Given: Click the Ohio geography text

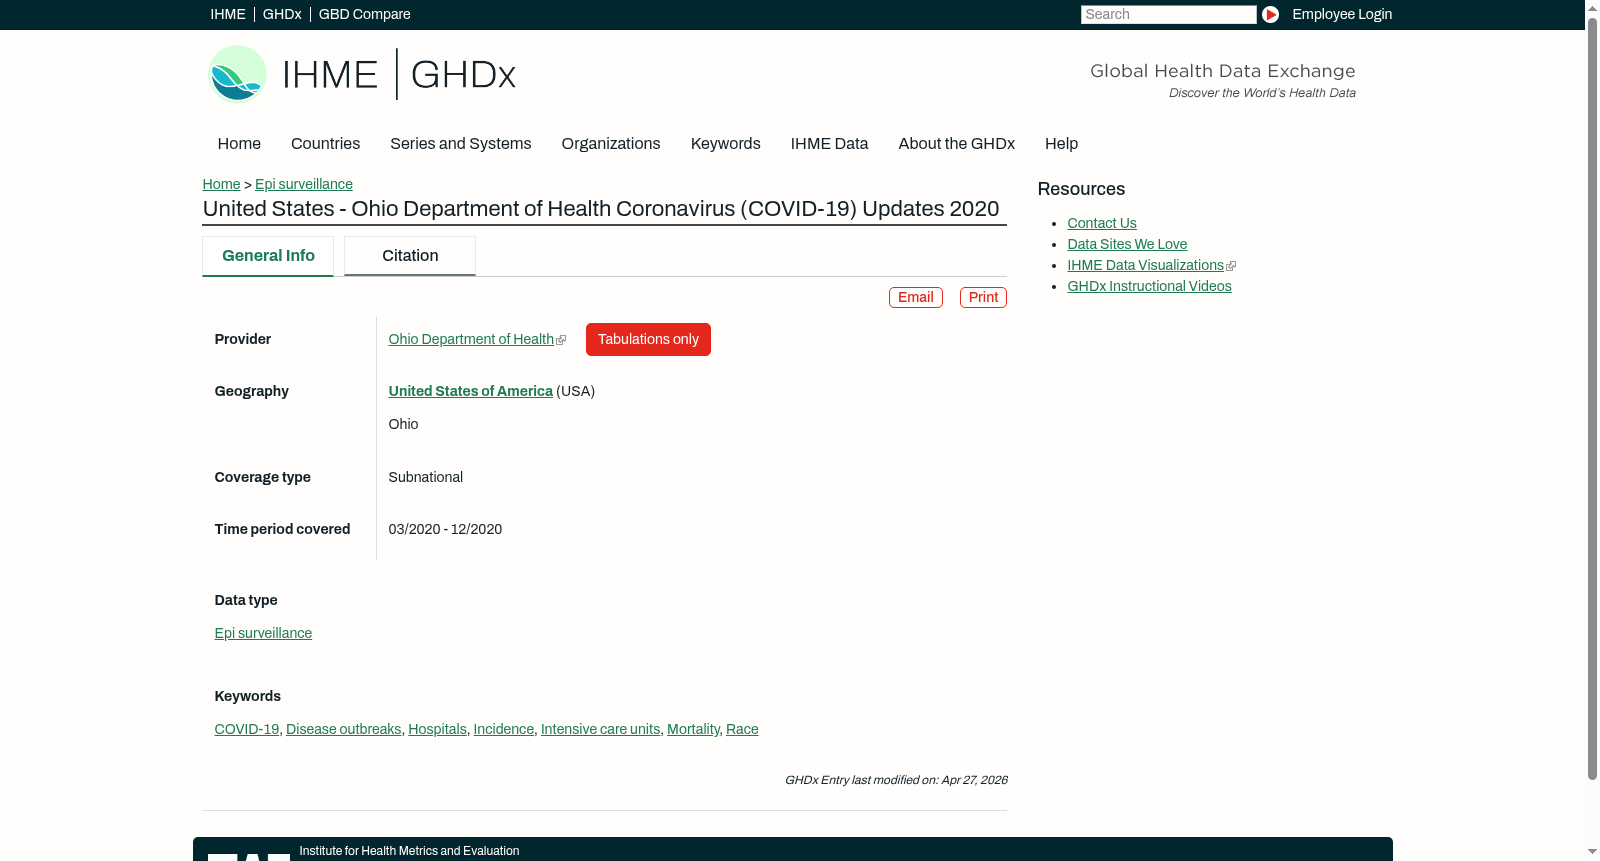Looking at the screenshot, I should [403, 424].
